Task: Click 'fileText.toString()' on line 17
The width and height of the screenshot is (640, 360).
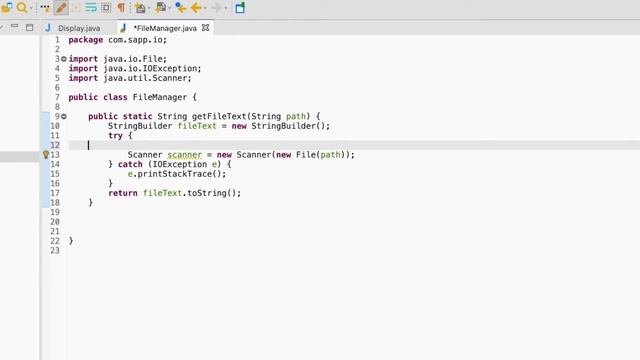Action: click(x=189, y=193)
